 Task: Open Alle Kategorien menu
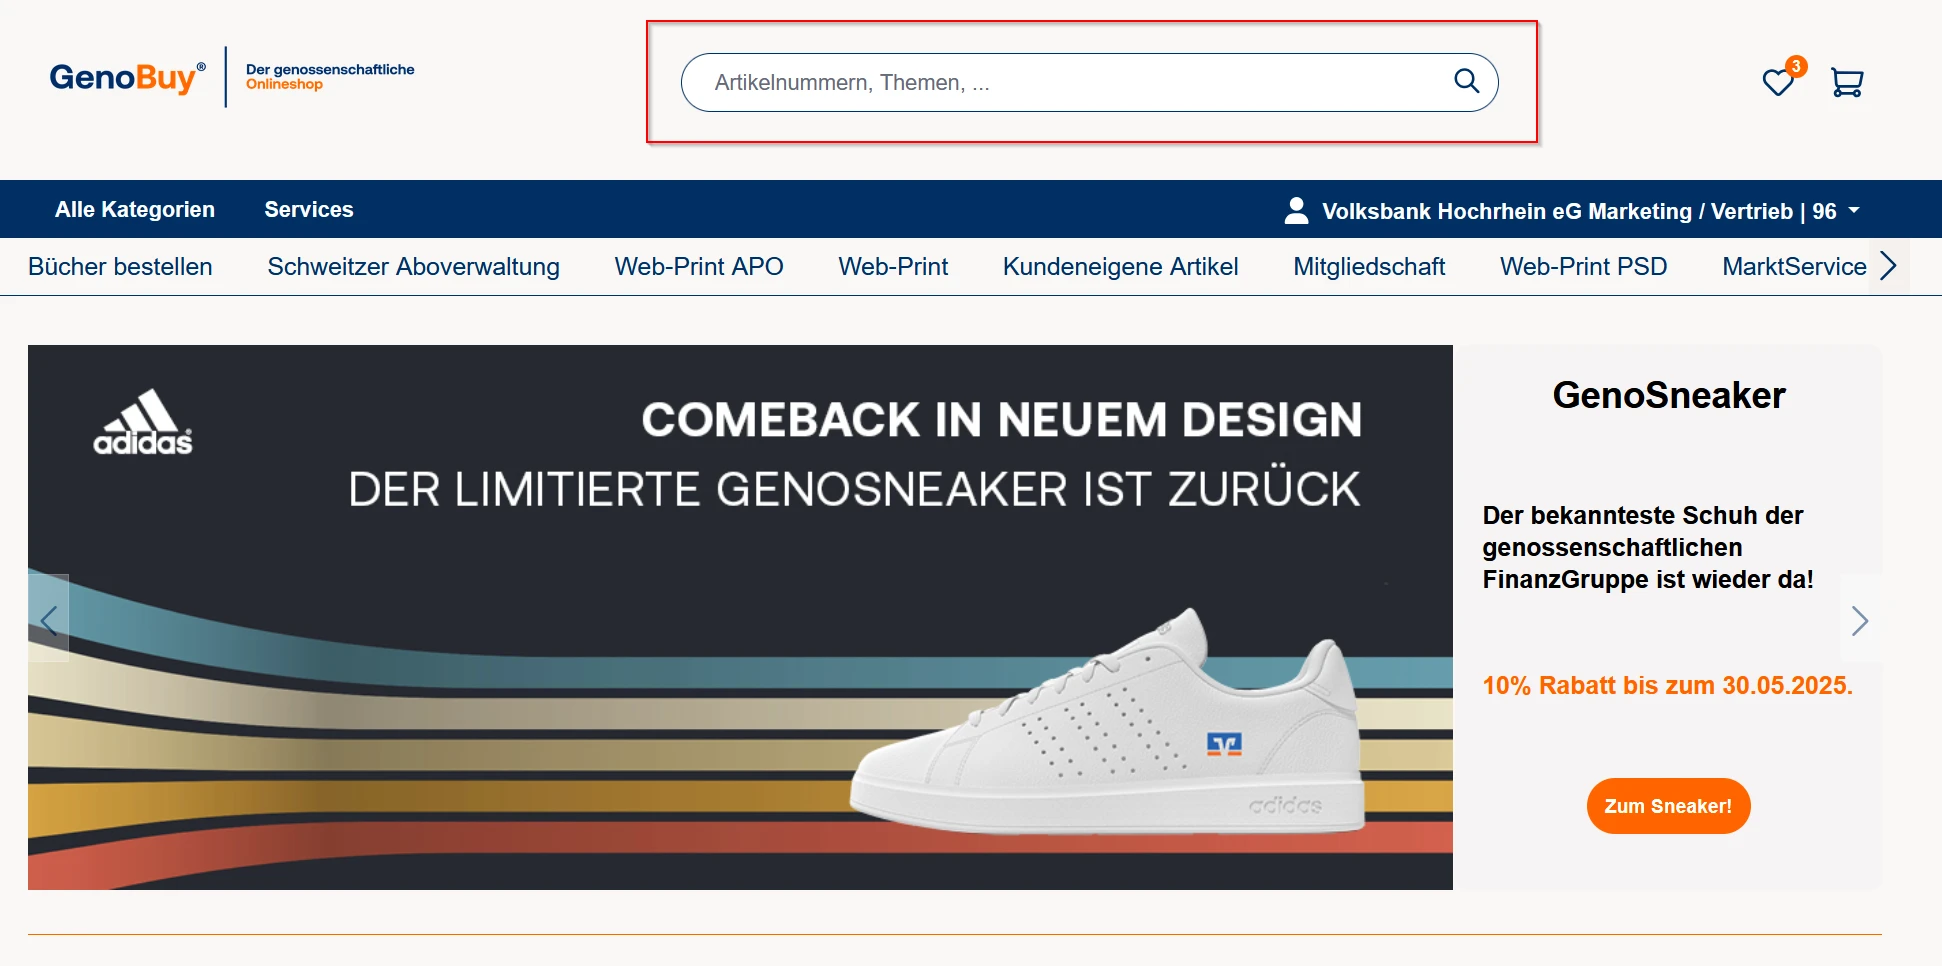pos(135,209)
